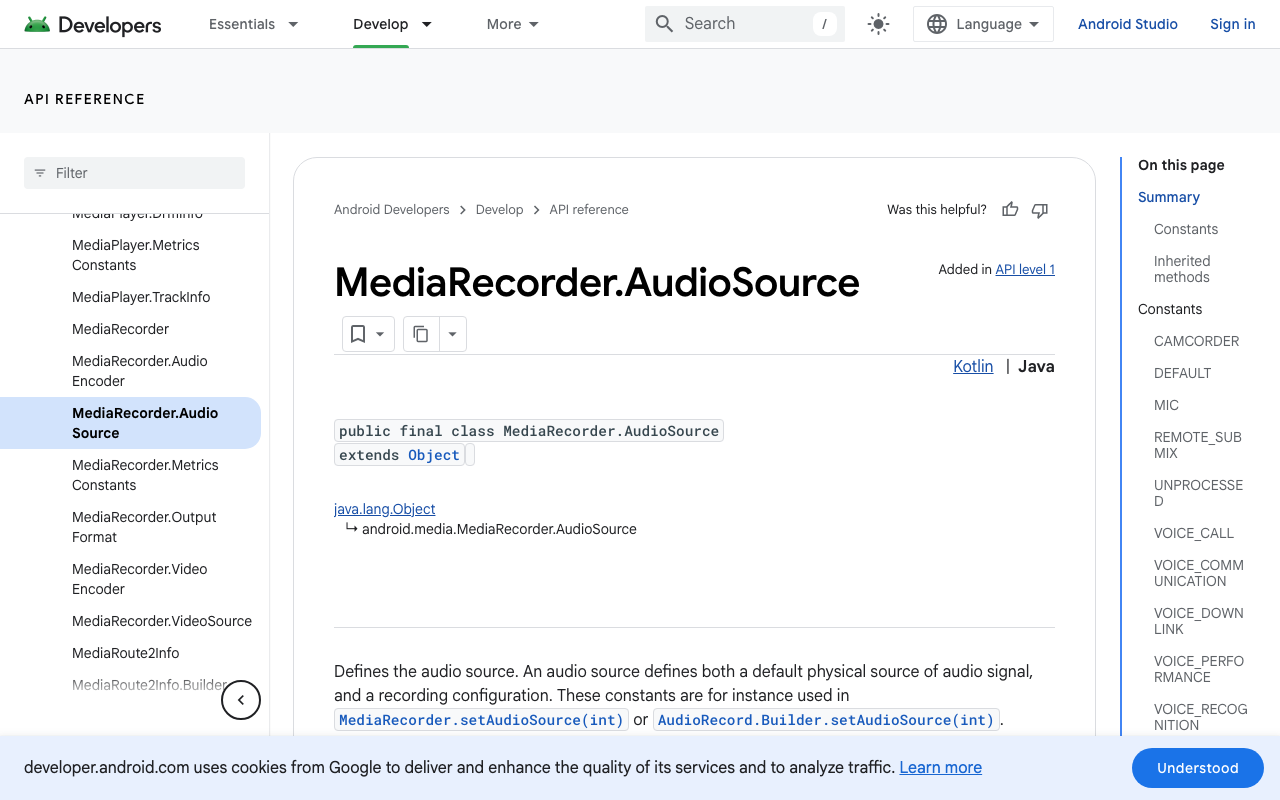Image resolution: width=1280 pixels, height=800 pixels.
Task: Select MediaPlayer.MetricsConstants in sidebar
Action: pos(136,255)
